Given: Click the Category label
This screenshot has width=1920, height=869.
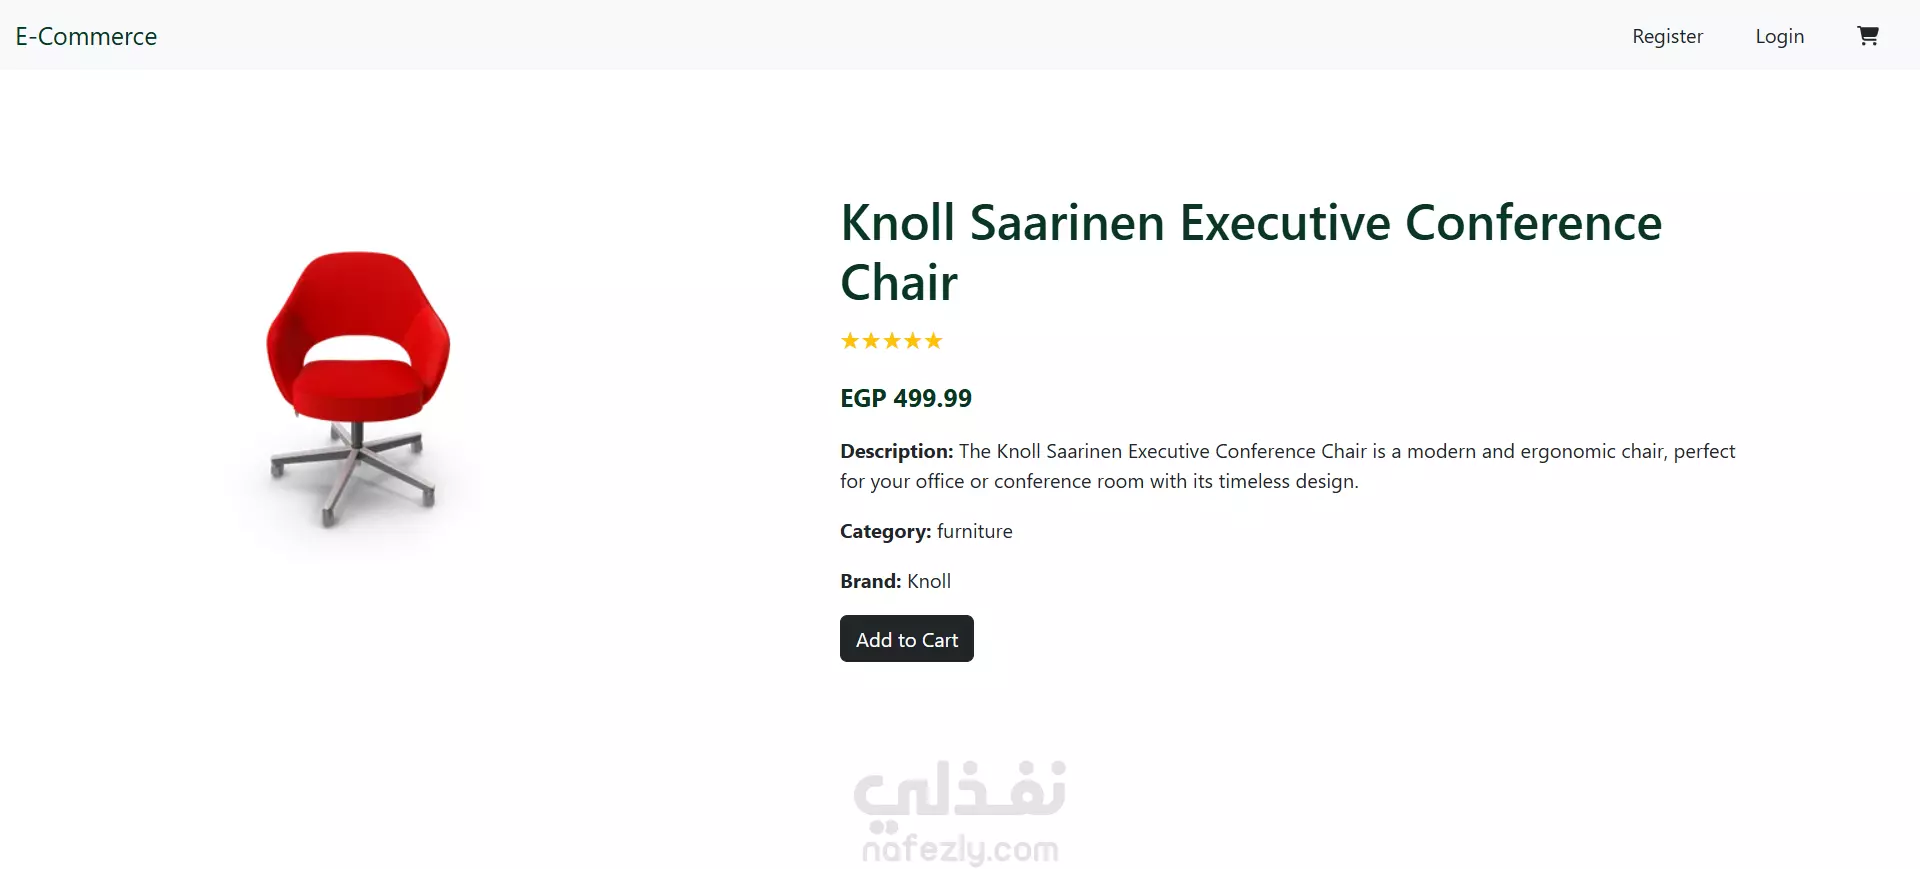Looking at the screenshot, I should (x=886, y=531).
